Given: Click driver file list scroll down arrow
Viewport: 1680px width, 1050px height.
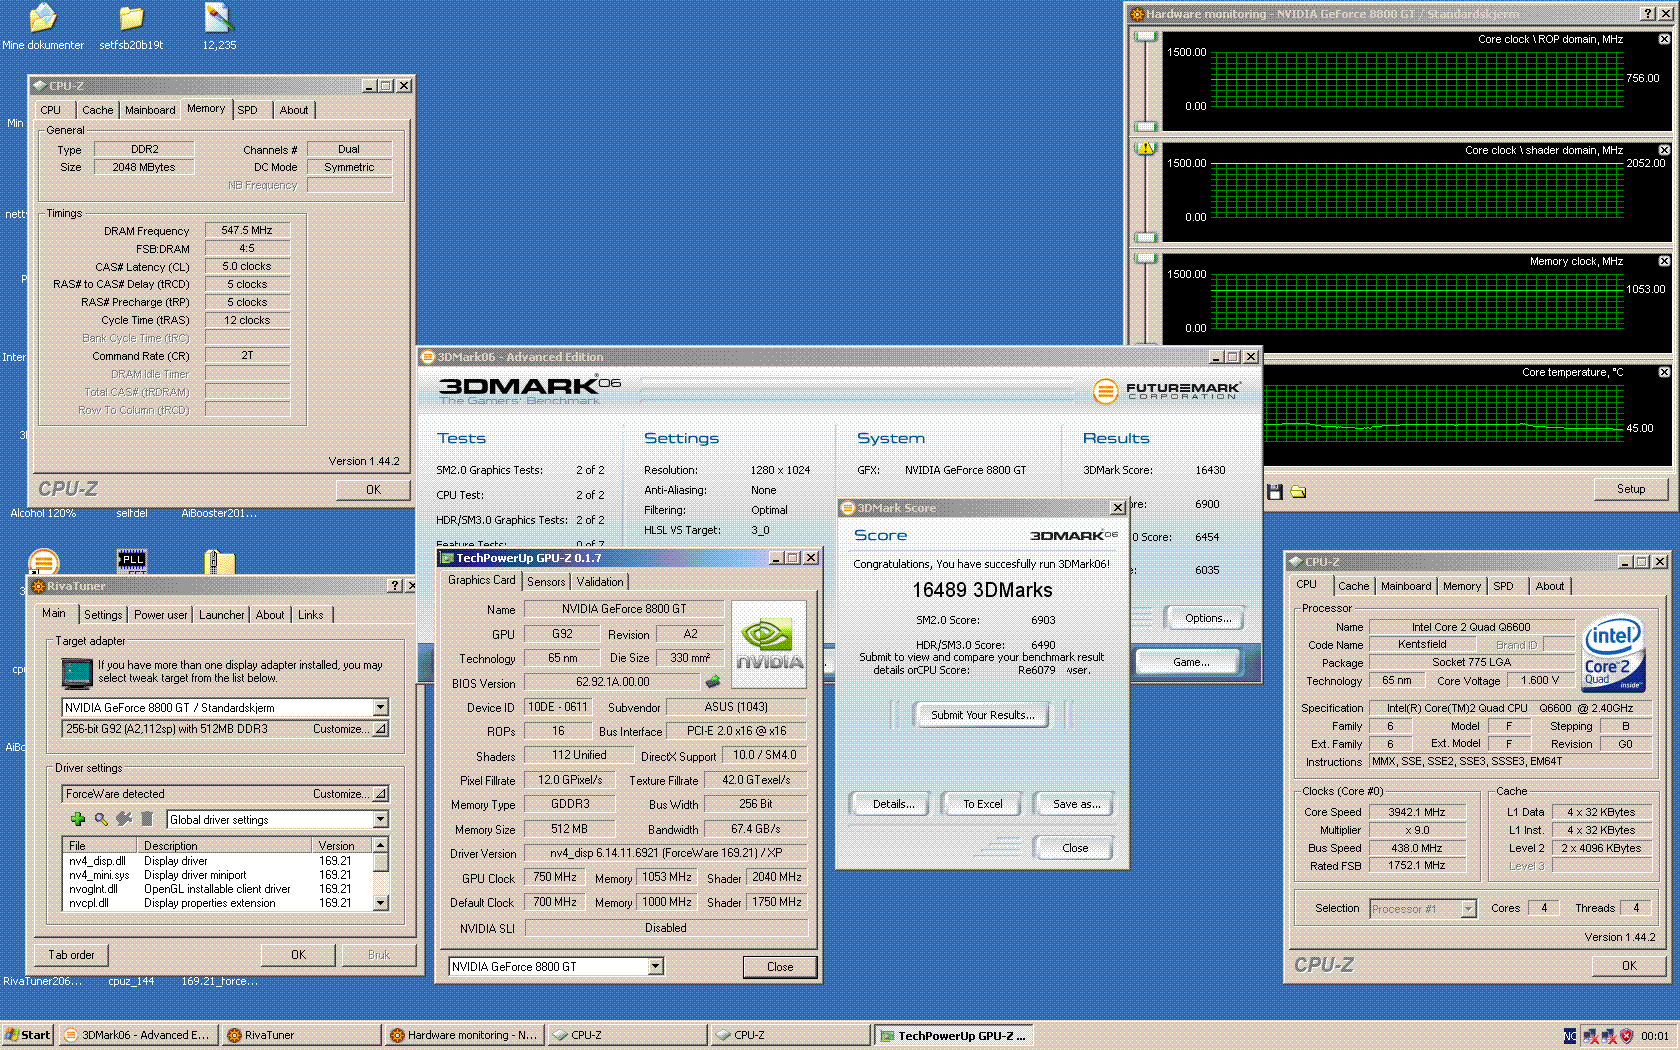Looking at the screenshot, I should click(x=380, y=903).
